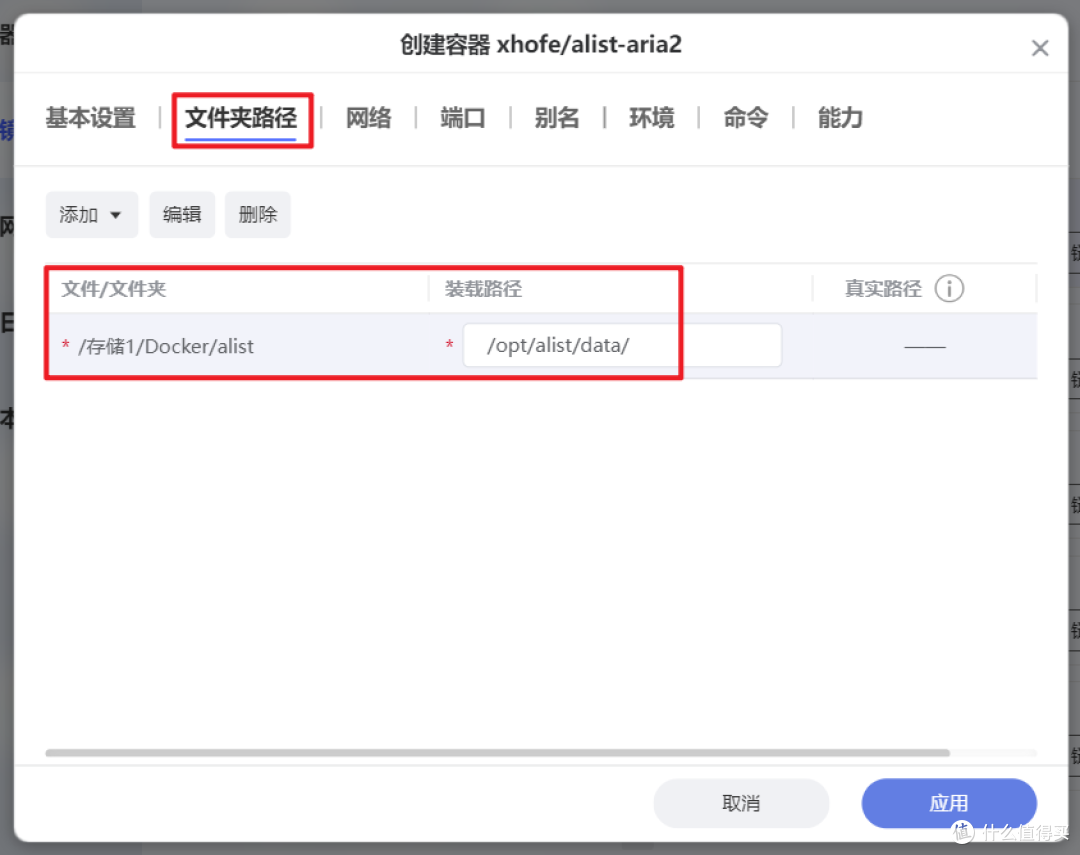Click the 删除 button

(257, 214)
